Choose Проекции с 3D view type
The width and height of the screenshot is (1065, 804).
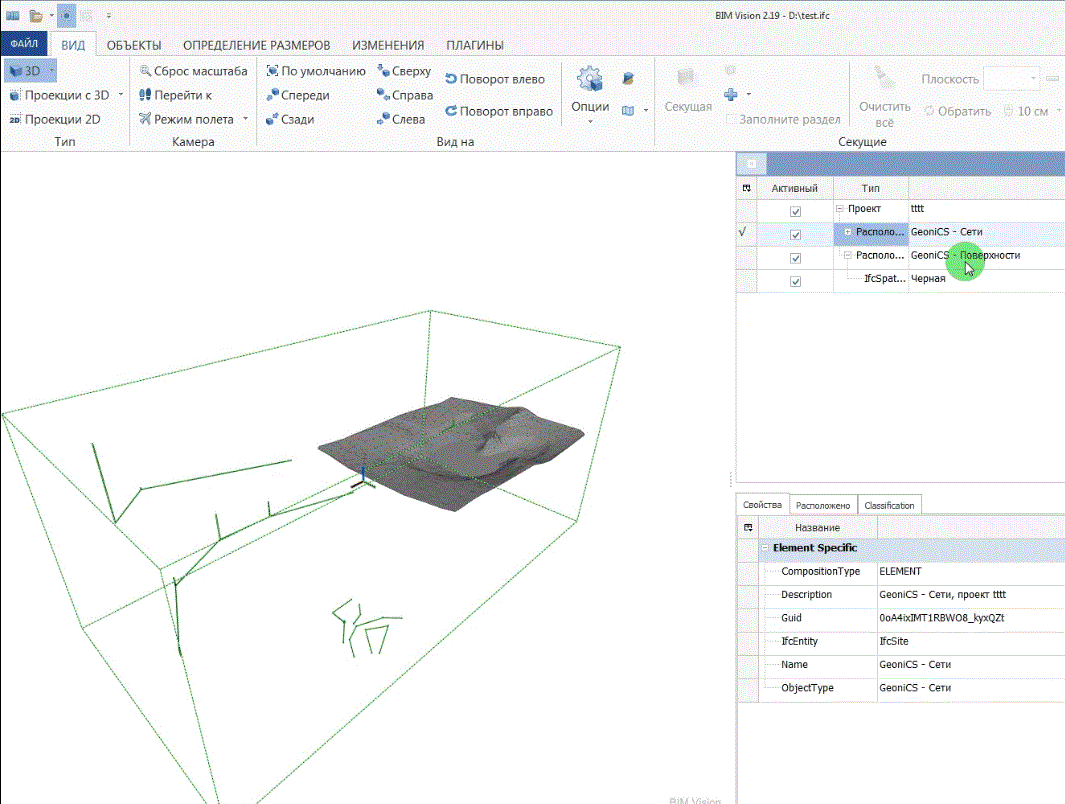click(59, 95)
